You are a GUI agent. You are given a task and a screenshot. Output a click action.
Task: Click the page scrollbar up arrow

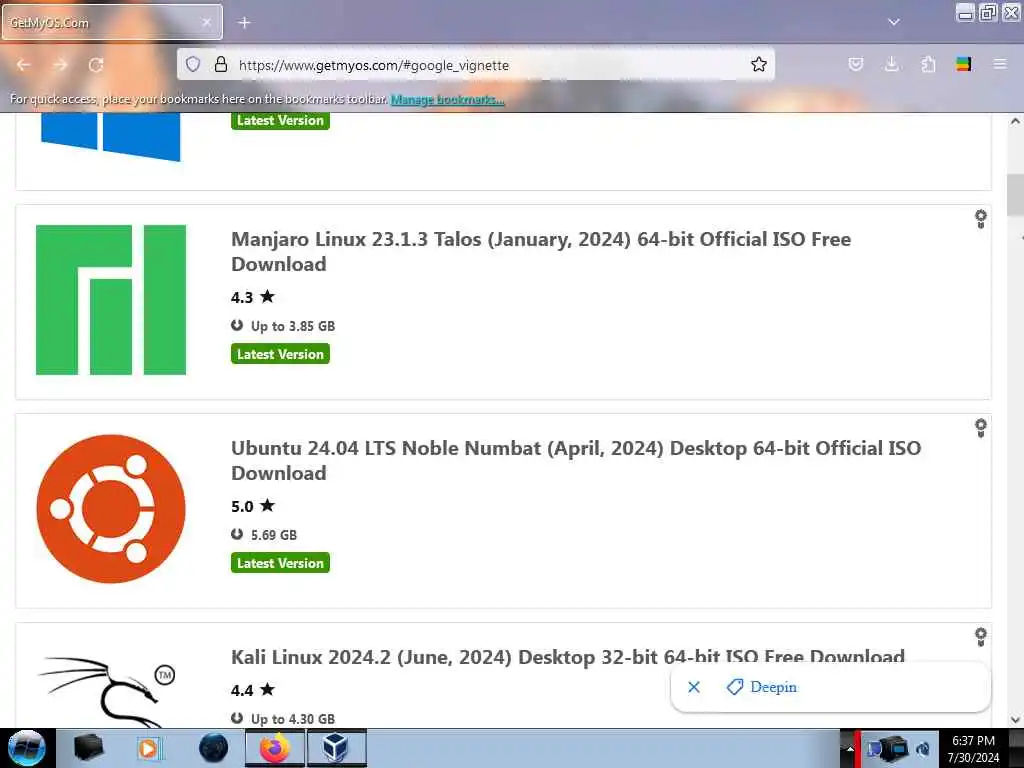click(1015, 121)
